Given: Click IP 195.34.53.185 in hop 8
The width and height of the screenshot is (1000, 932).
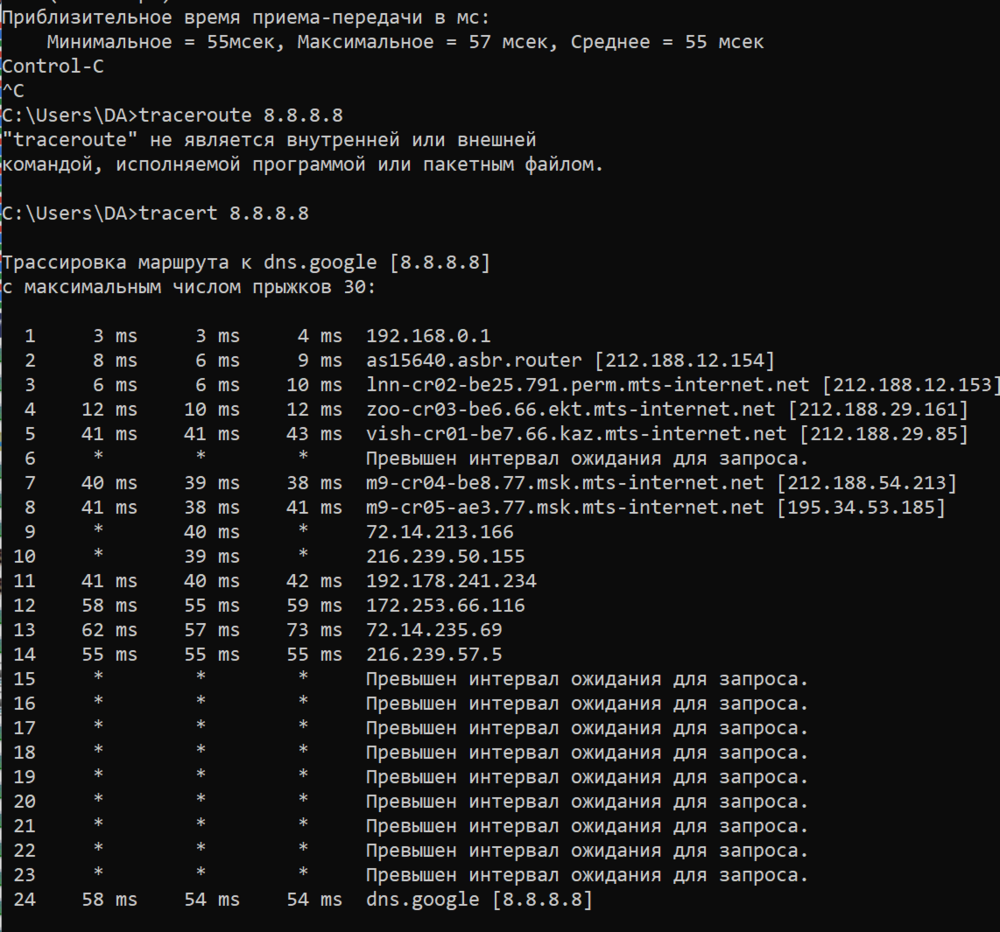Looking at the screenshot, I should (861, 507).
